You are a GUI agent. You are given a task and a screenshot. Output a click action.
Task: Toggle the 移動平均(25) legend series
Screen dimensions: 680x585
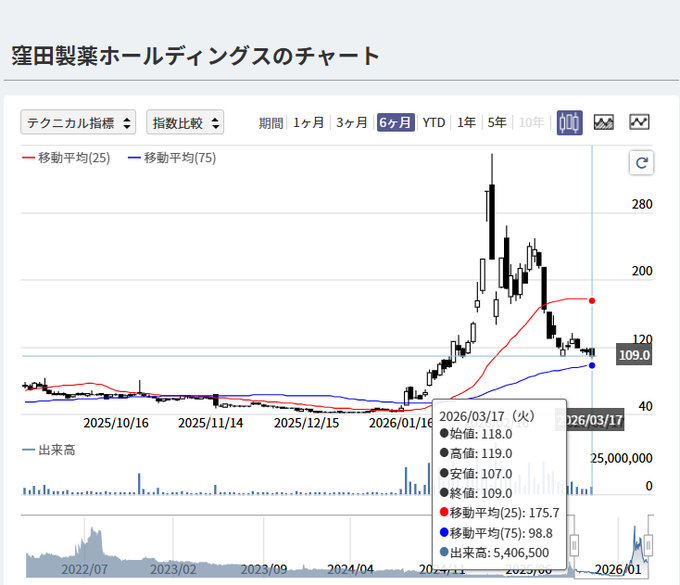click(x=66, y=158)
